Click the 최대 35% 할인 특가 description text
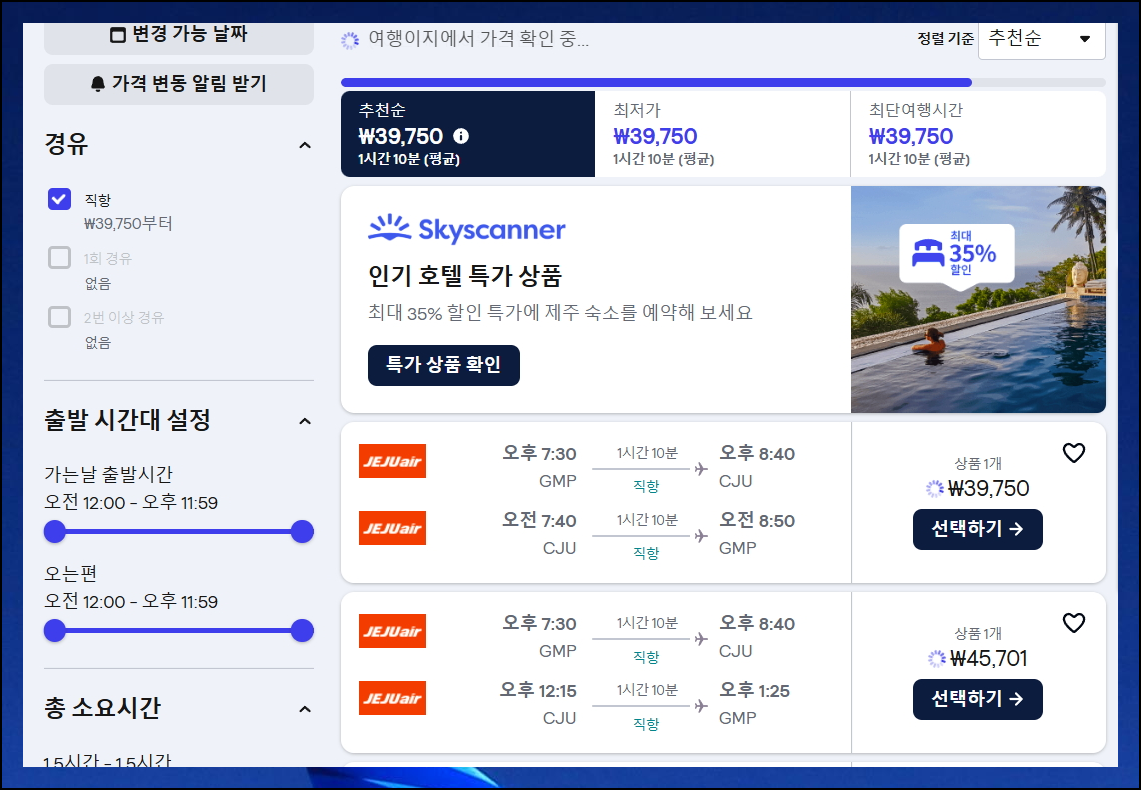1141x790 pixels. [560, 313]
